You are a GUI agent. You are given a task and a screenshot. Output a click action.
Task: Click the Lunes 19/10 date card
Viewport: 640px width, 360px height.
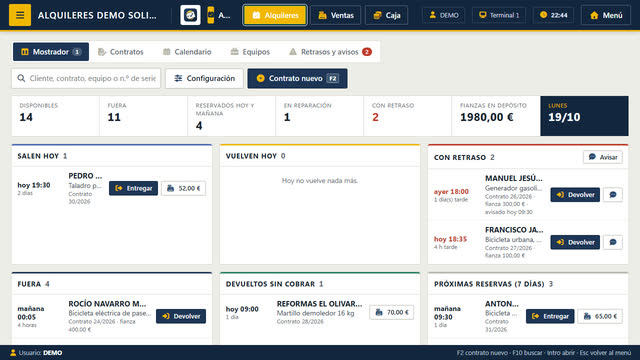tap(584, 116)
